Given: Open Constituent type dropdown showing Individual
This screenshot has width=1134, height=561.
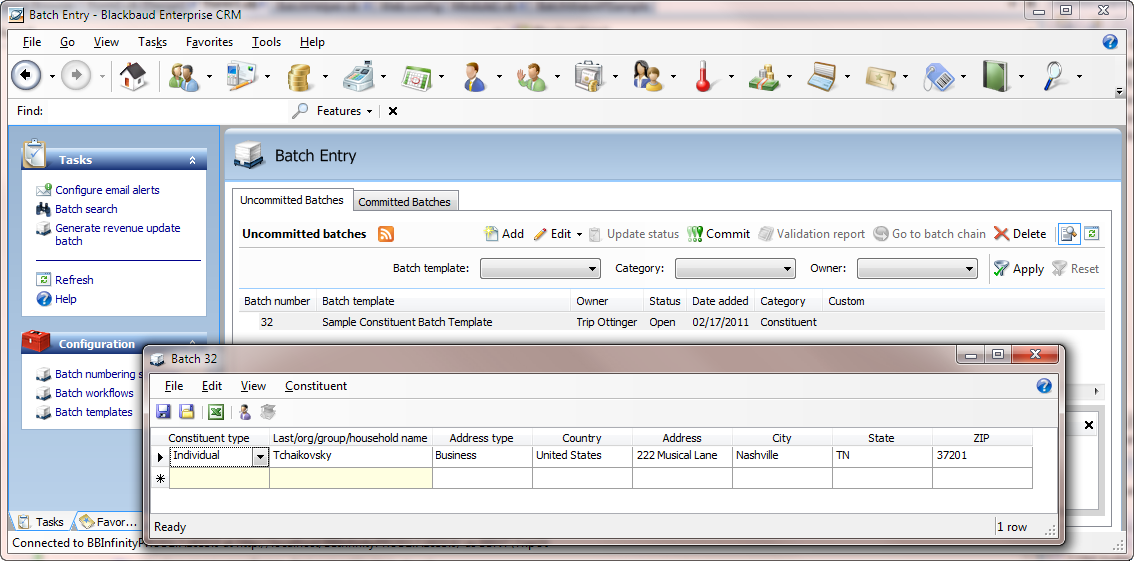Looking at the screenshot, I should (x=260, y=456).
